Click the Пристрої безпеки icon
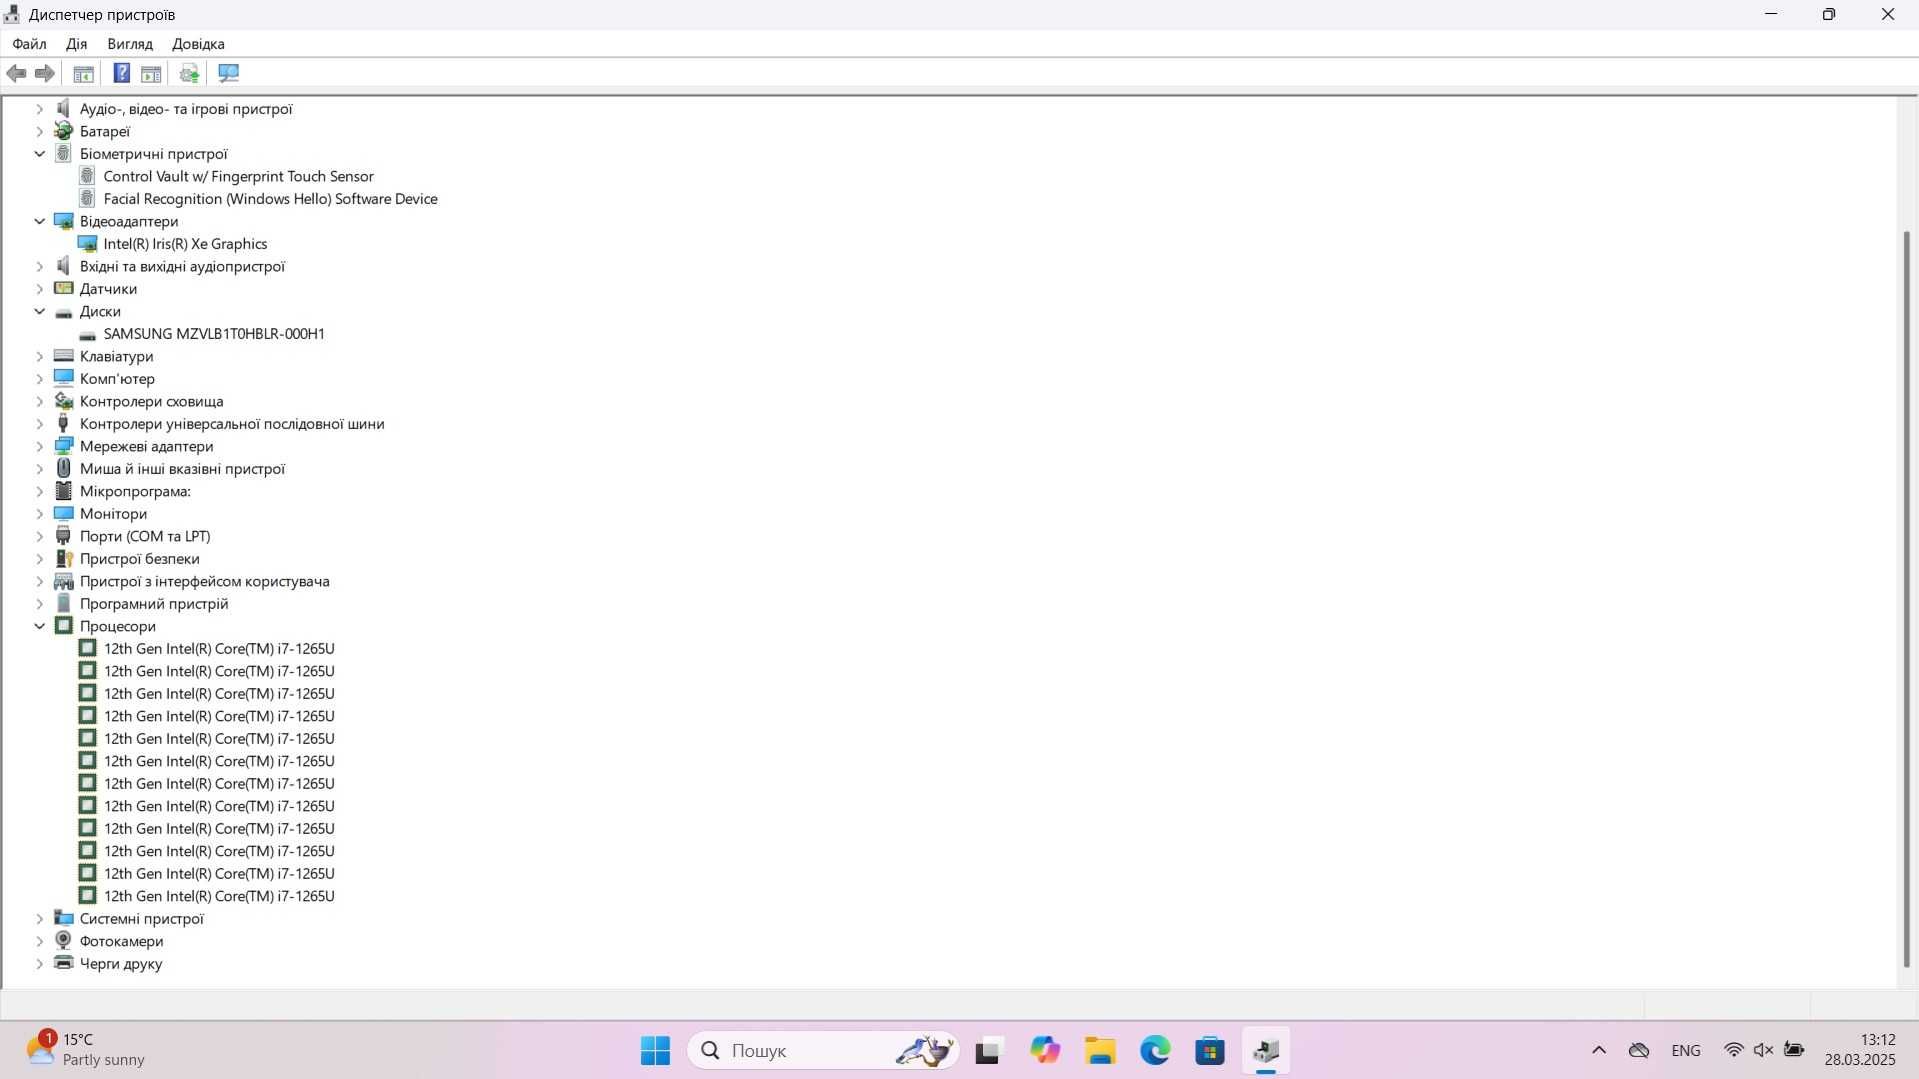 pyautogui.click(x=64, y=558)
